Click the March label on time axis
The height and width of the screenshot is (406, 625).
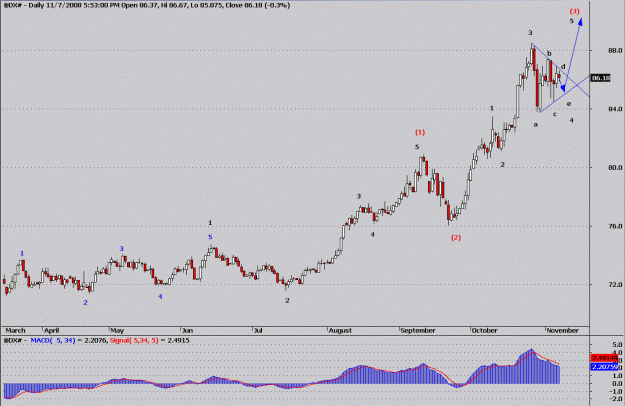coord(16,330)
